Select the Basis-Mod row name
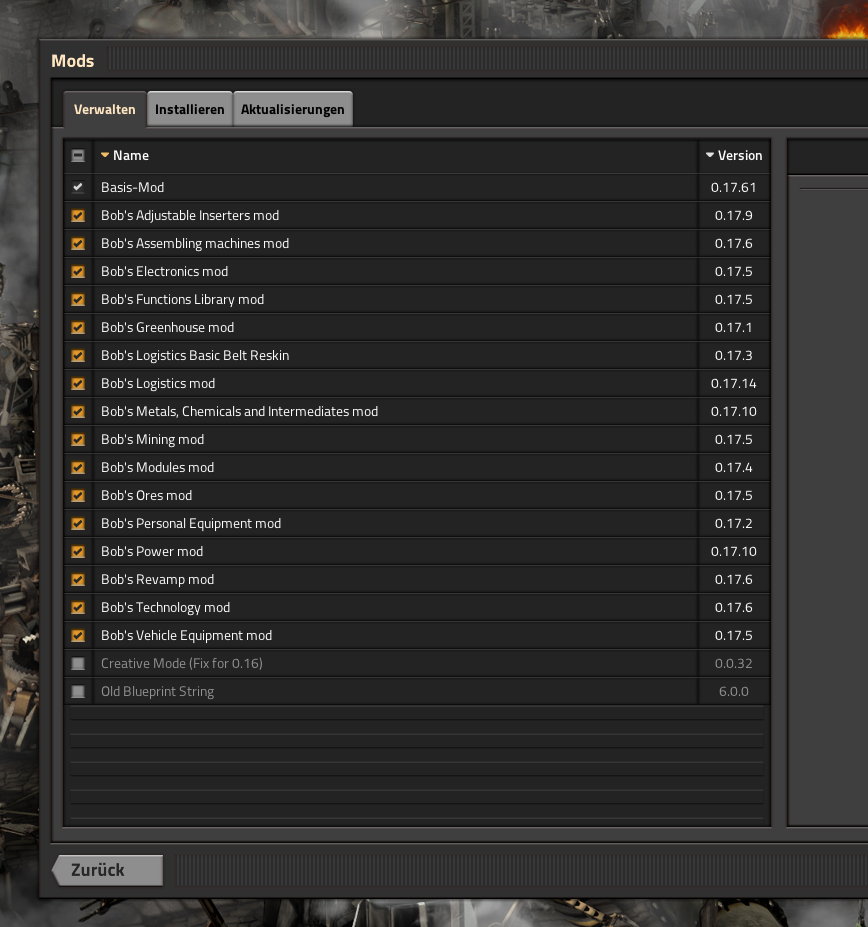This screenshot has width=868, height=927. pyautogui.click(x=132, y=187)
